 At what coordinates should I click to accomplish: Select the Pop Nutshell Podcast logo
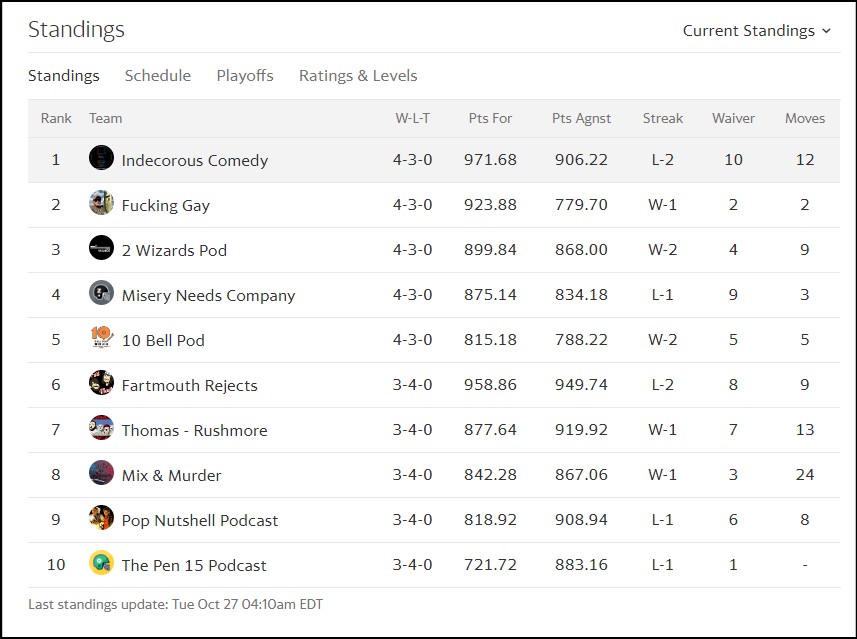101,519
